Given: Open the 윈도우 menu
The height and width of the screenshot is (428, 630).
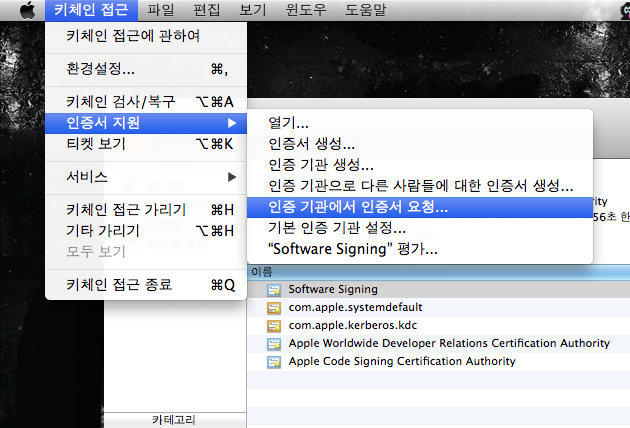Looking at the screenshot, I should click(306, 10).
